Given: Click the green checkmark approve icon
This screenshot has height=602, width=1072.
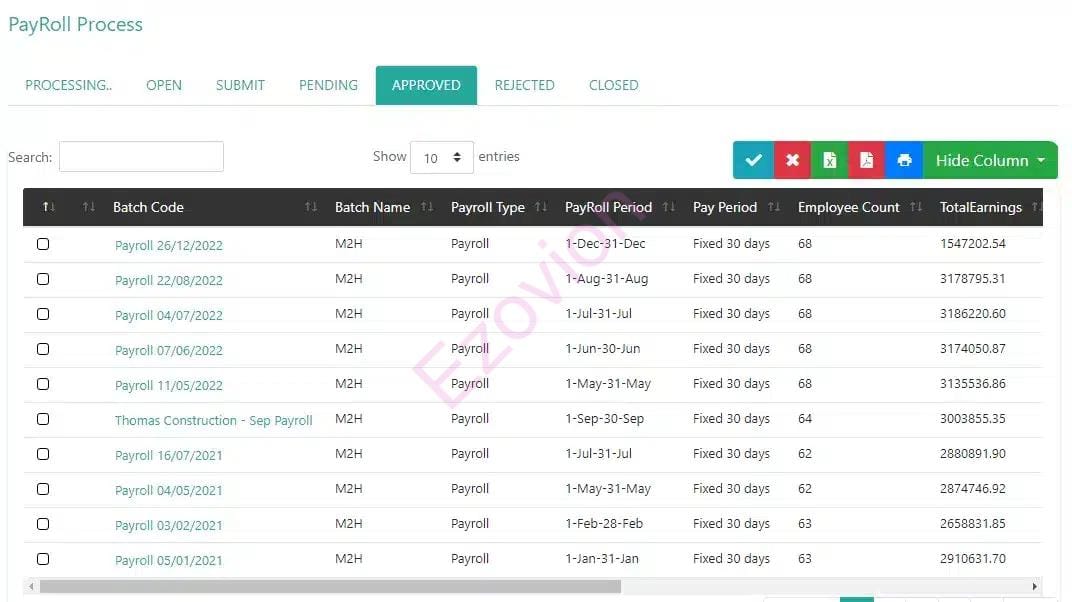Looking at the screenshot, I should [753, 160].
